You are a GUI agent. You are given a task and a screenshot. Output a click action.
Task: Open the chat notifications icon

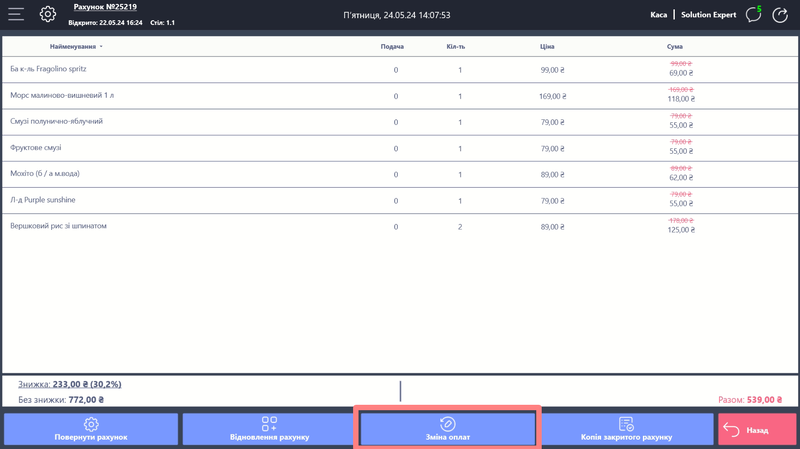[x=753, y=15]
